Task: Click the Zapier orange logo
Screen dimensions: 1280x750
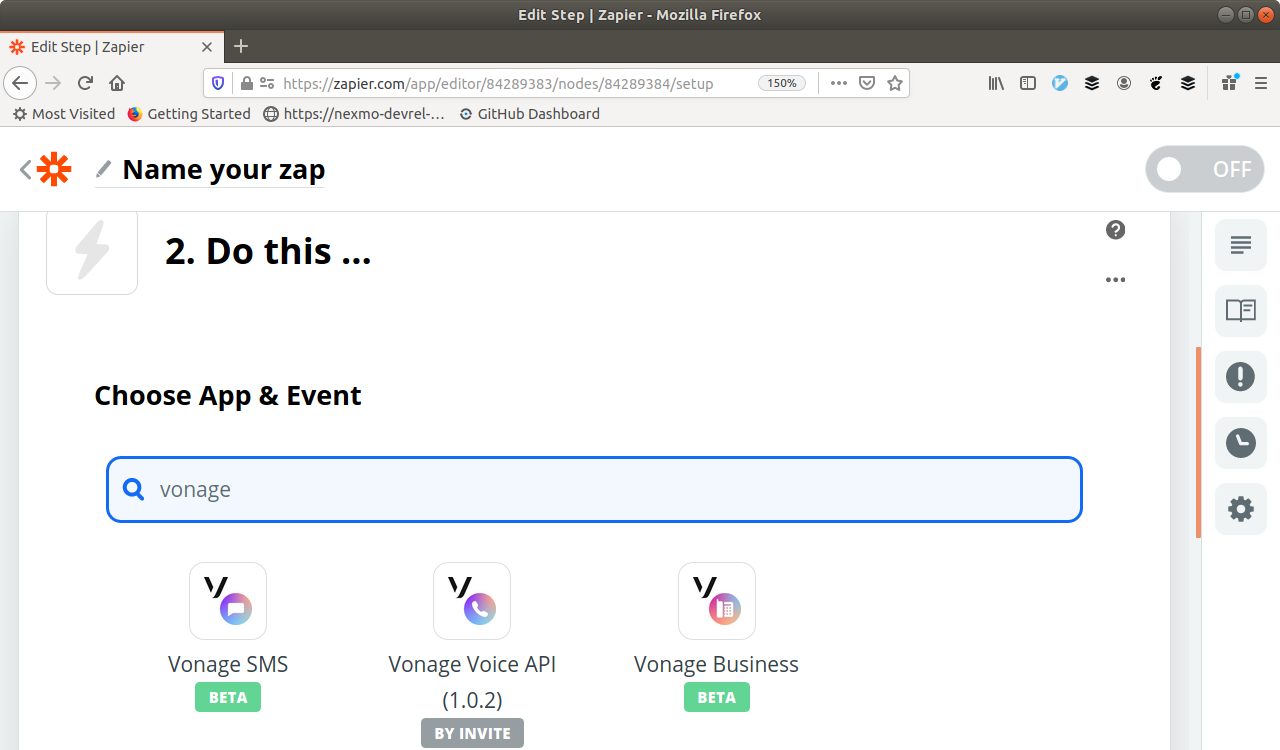Action: tap(54, 169)
